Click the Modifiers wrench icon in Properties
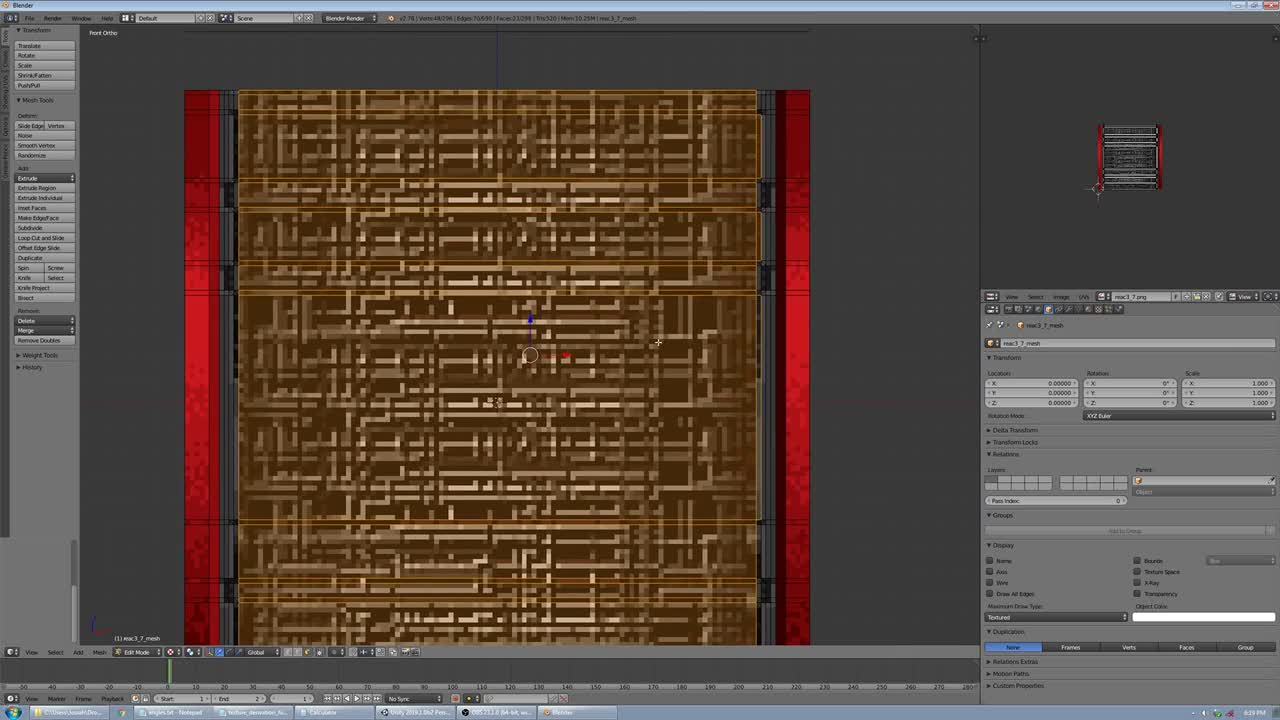 click(x=1067, y=309)
